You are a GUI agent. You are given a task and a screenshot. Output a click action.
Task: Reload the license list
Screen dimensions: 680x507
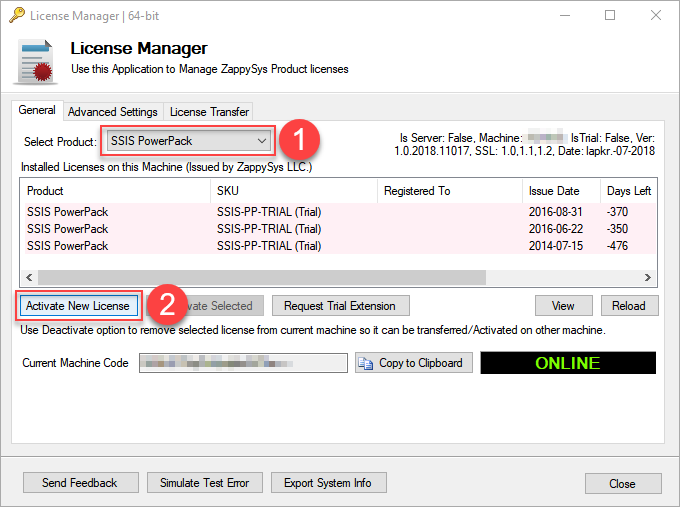[x=629, y=306]
